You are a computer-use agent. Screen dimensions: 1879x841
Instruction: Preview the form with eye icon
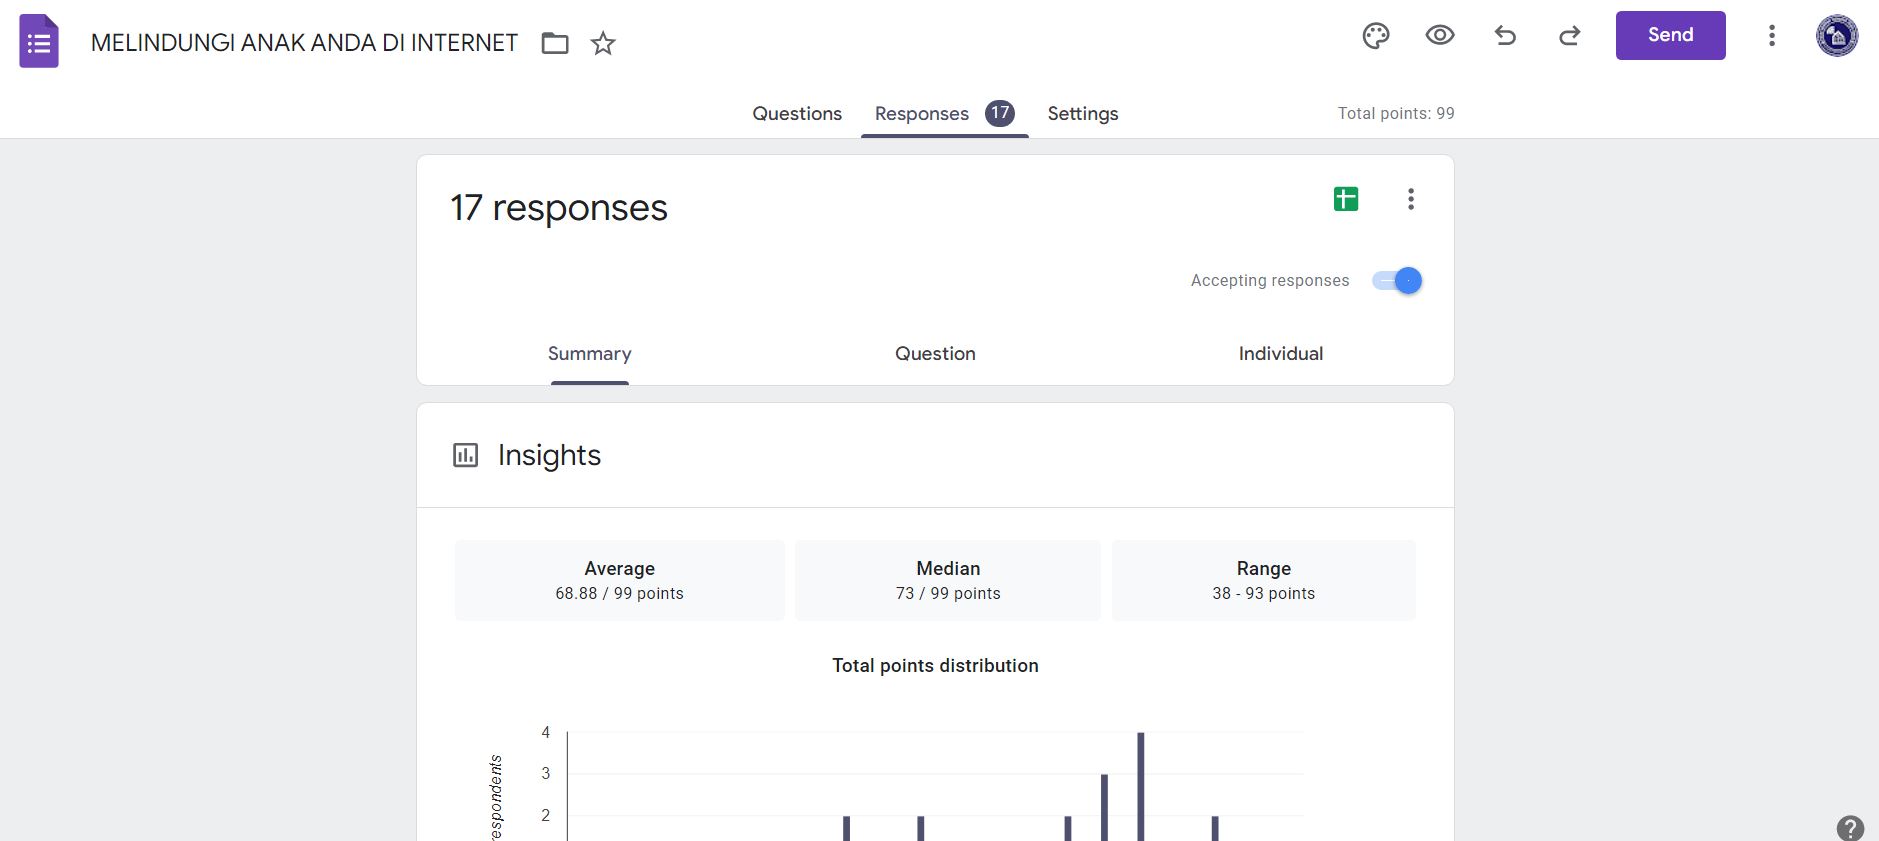click(x=1439, y=36)
